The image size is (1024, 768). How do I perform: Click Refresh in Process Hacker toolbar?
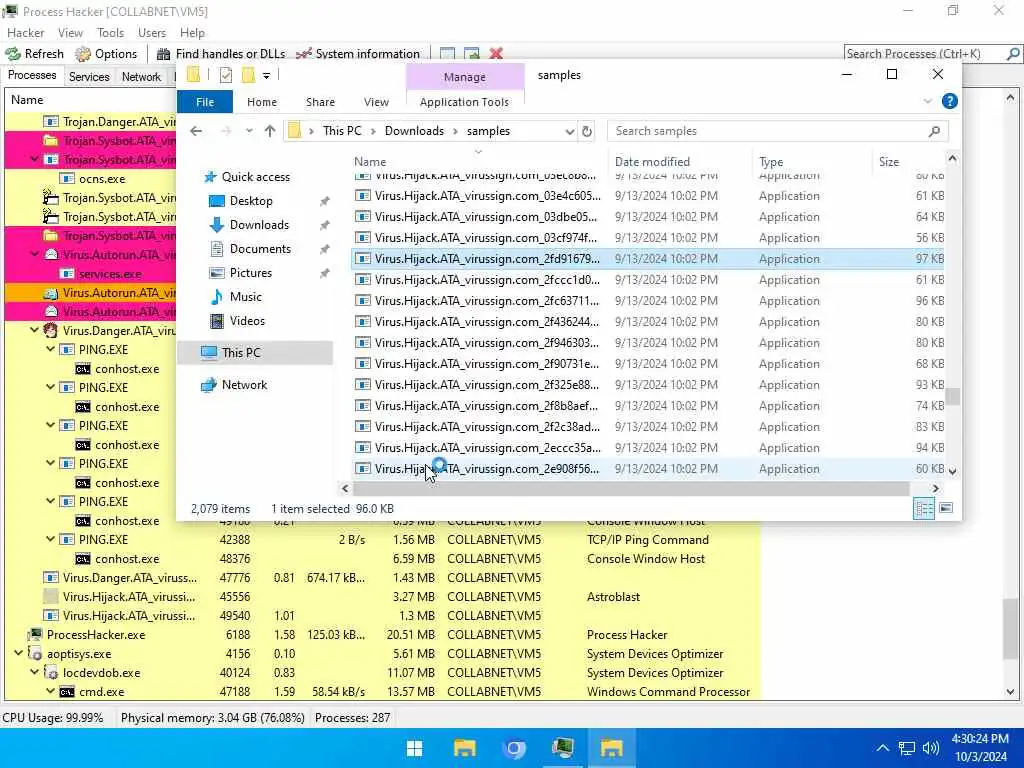tap(35, 54)
